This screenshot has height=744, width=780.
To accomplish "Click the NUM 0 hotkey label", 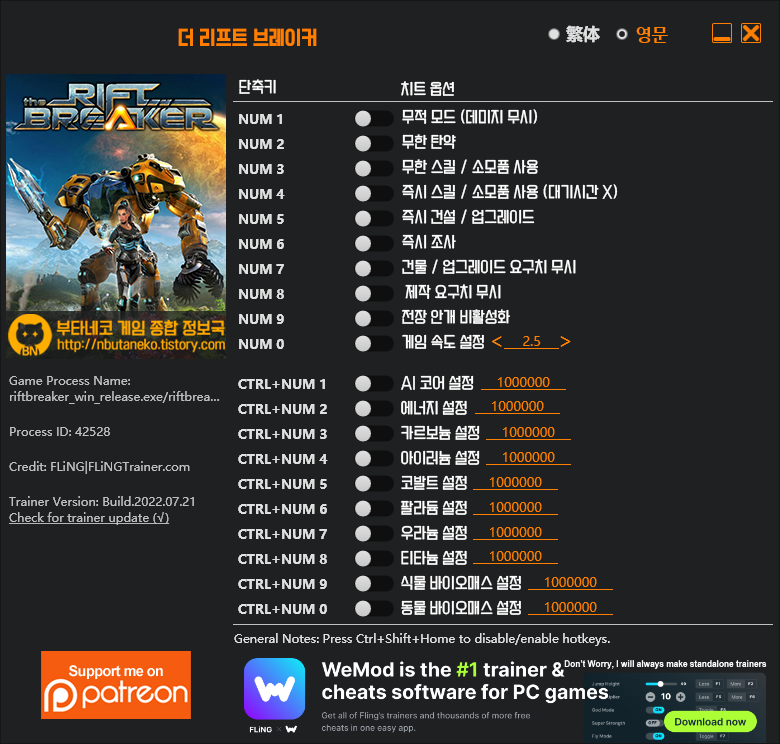I will (x=261, y=344).
